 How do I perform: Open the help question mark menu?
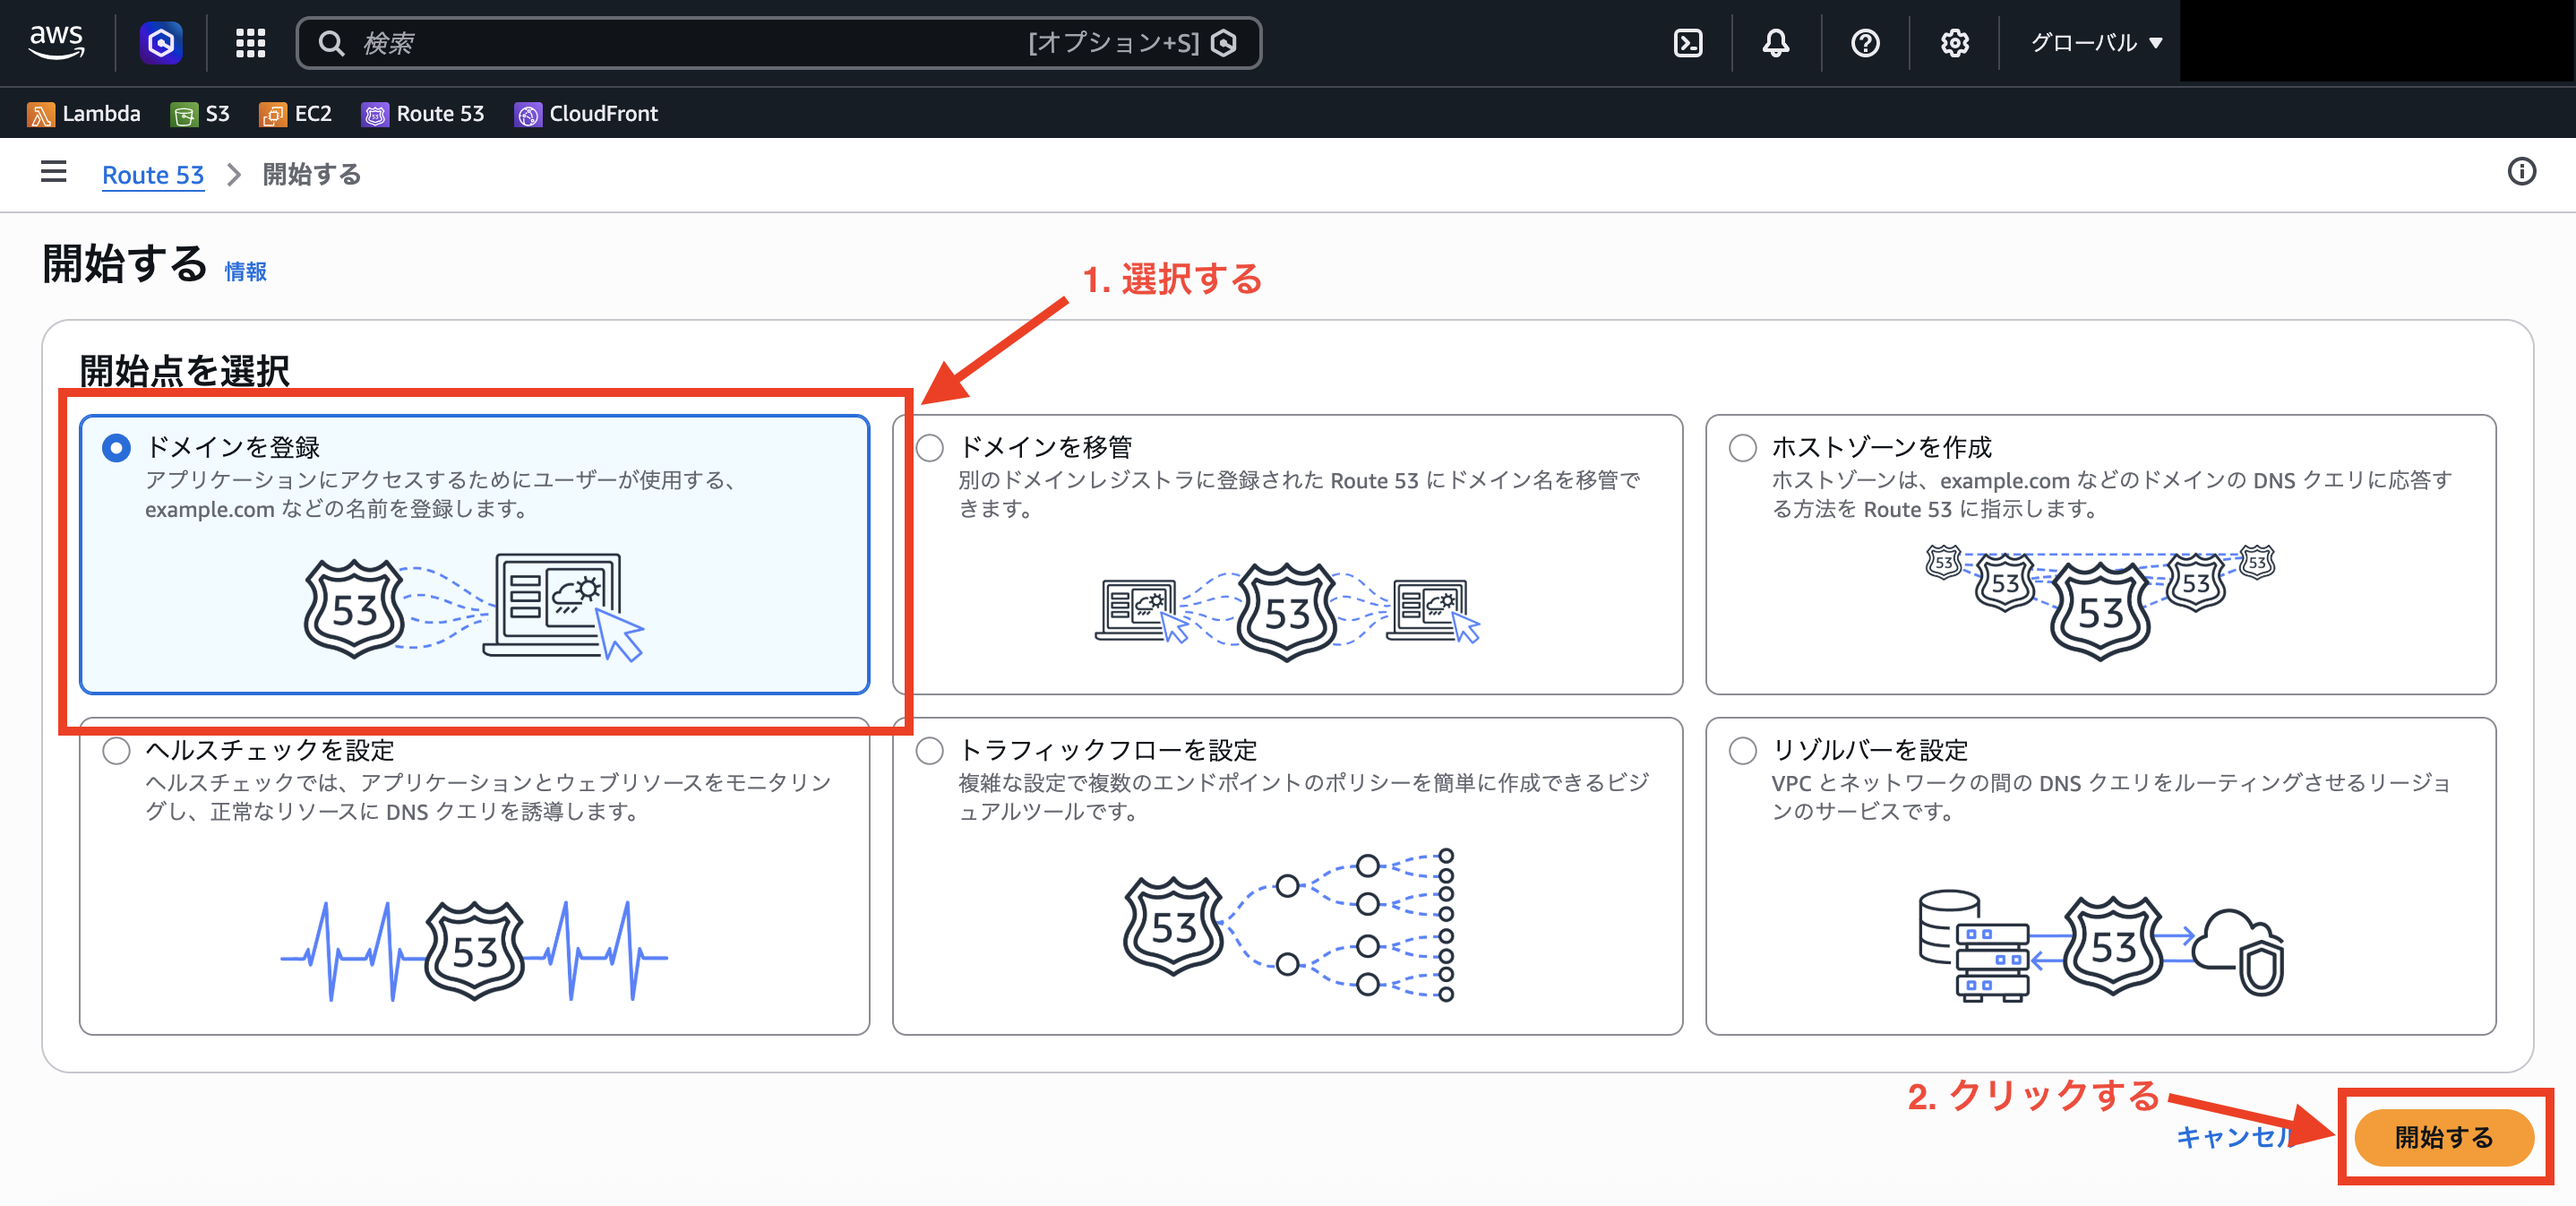[x=1865, y=43]
